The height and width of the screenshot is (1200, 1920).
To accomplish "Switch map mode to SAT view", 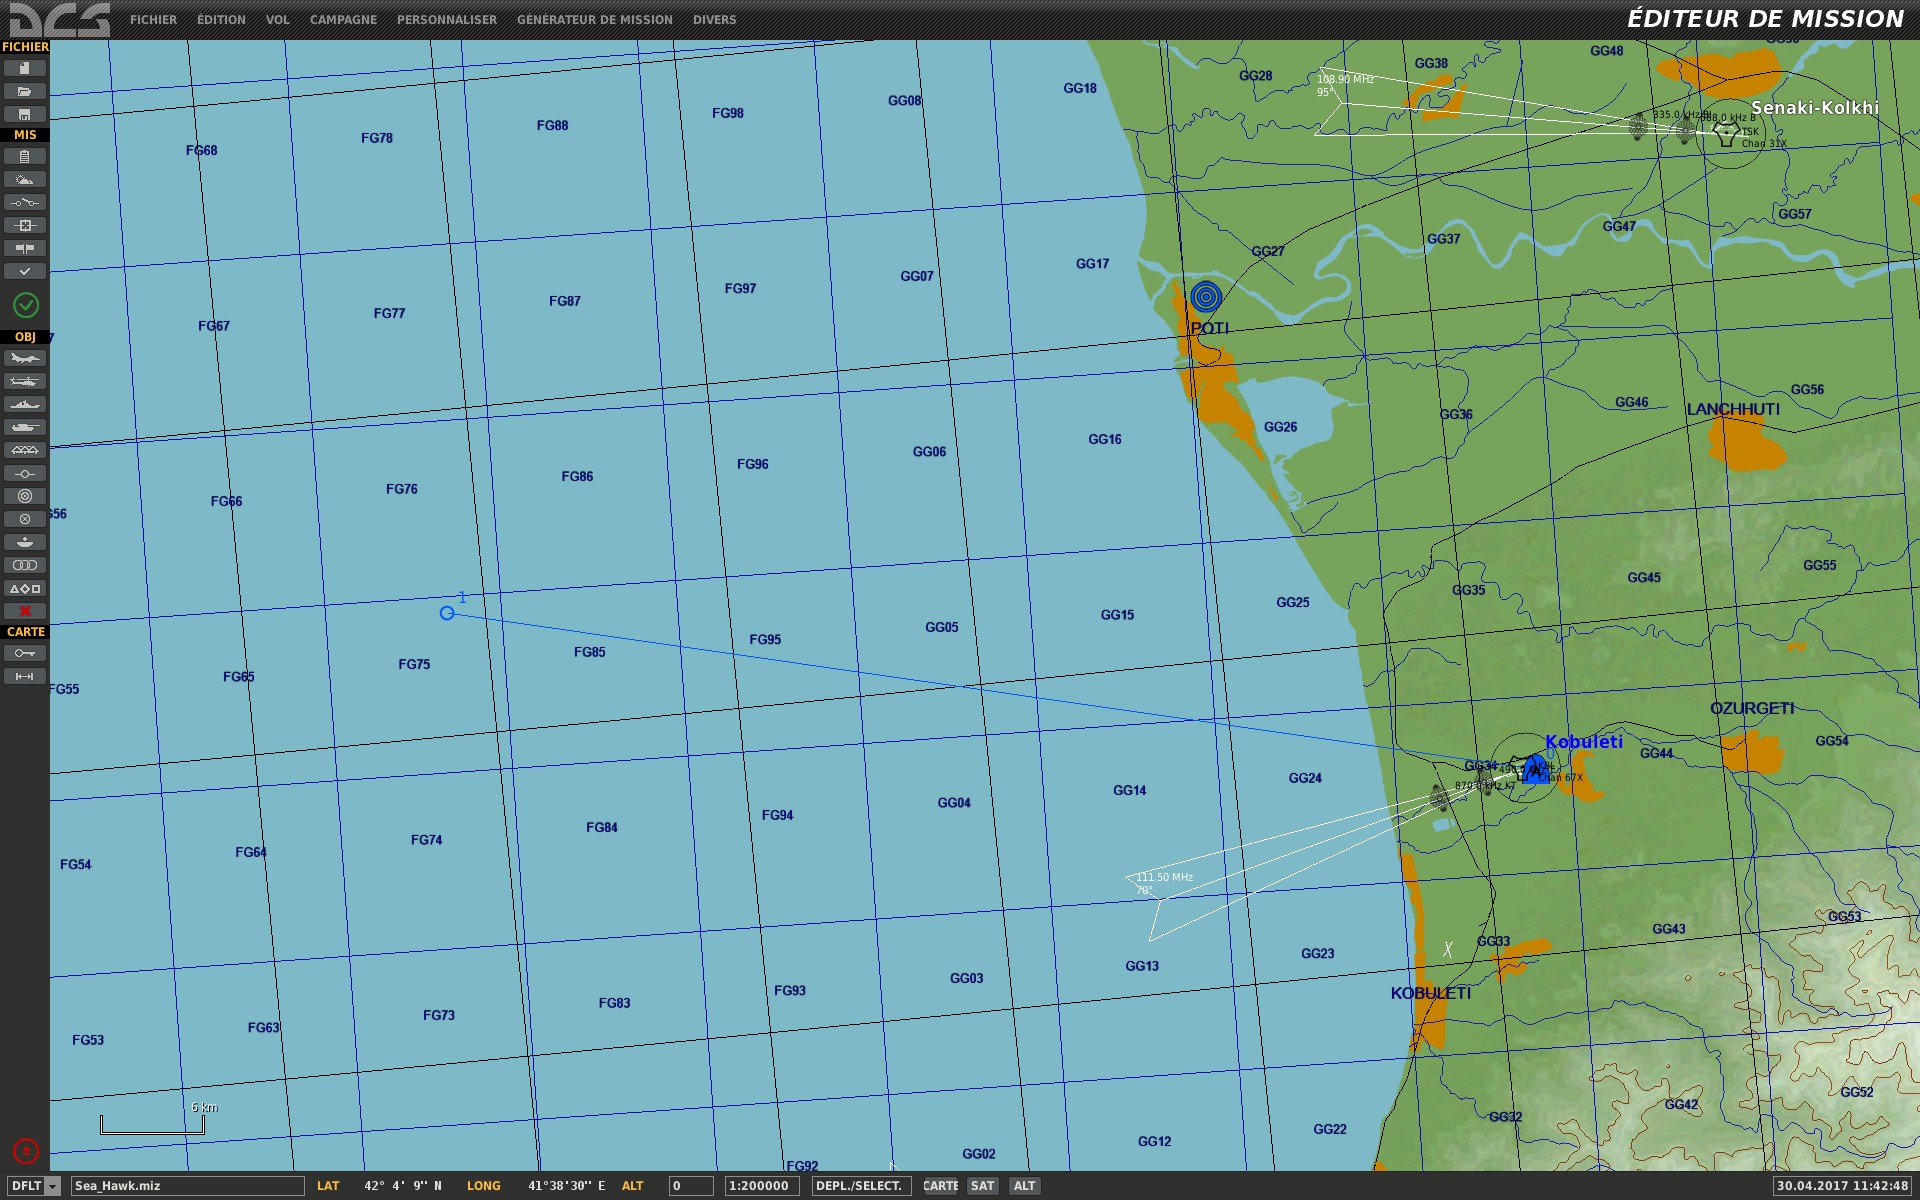I will 982,1186.
